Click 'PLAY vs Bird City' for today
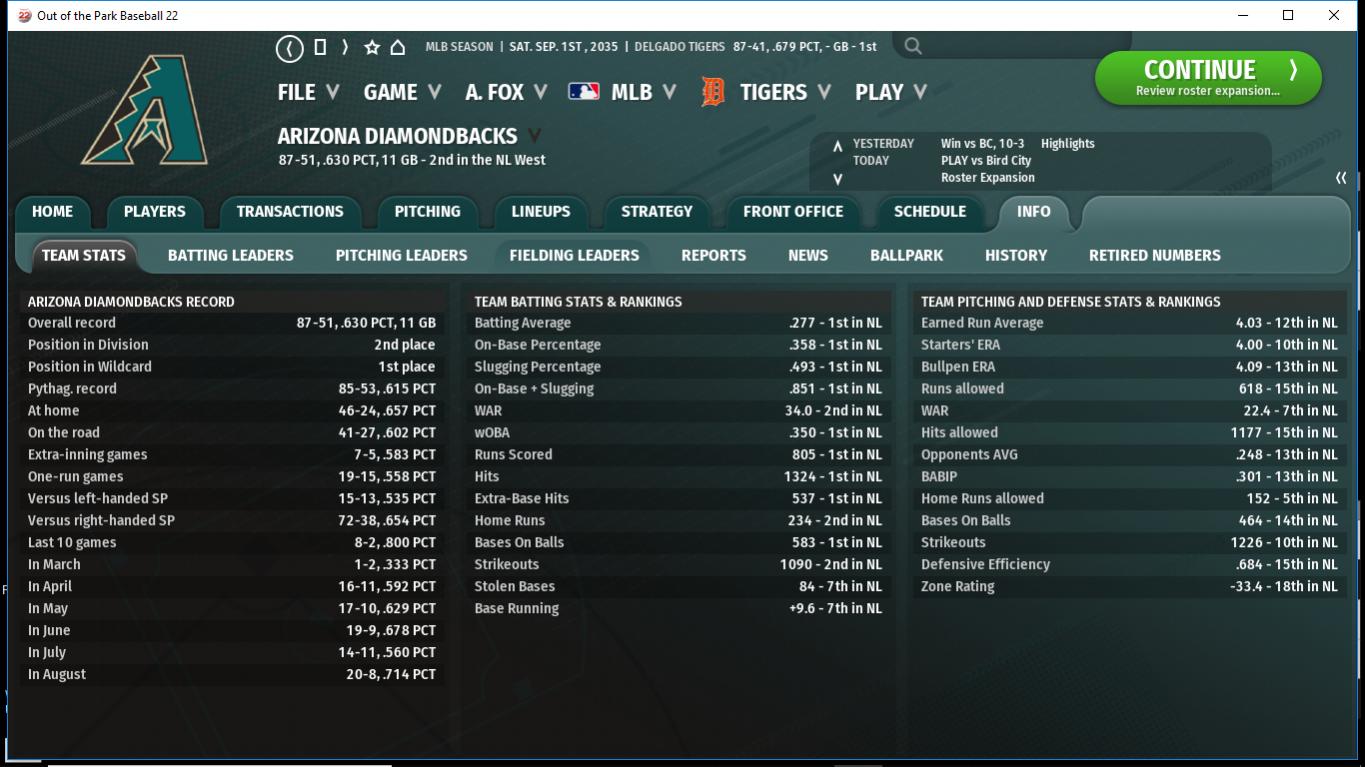 pyautogui.click(x=986, y=161)
